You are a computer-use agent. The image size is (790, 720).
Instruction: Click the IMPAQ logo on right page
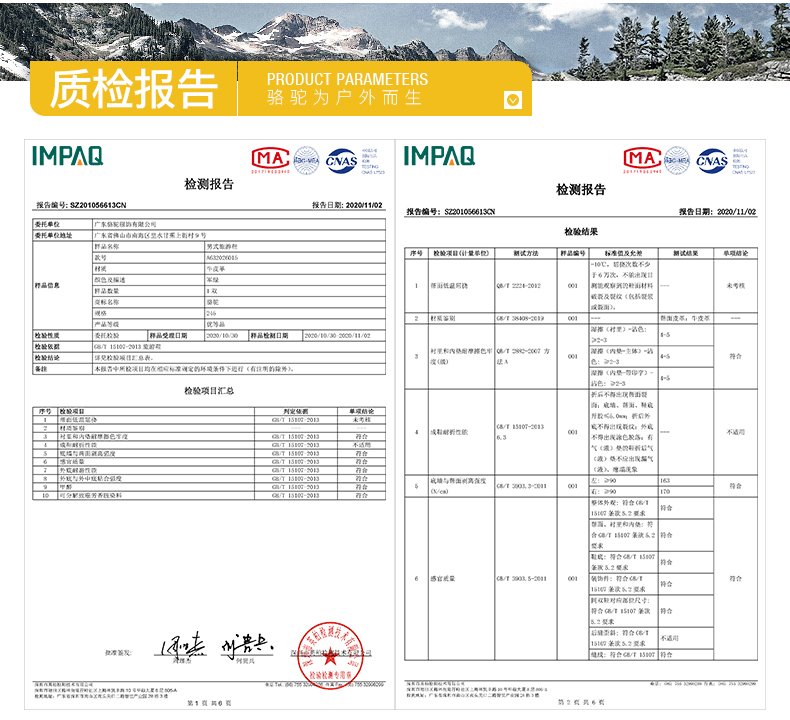click(439, 156)
